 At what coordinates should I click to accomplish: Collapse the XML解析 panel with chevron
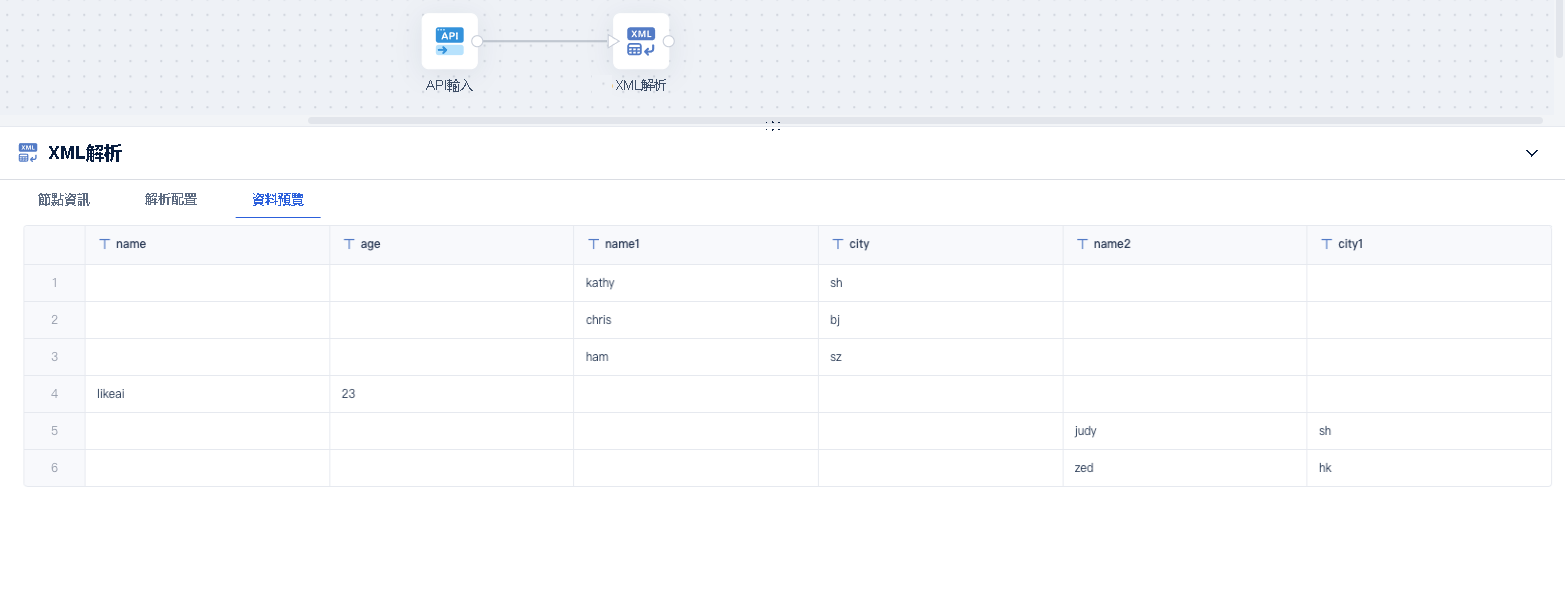[1532, 153]
